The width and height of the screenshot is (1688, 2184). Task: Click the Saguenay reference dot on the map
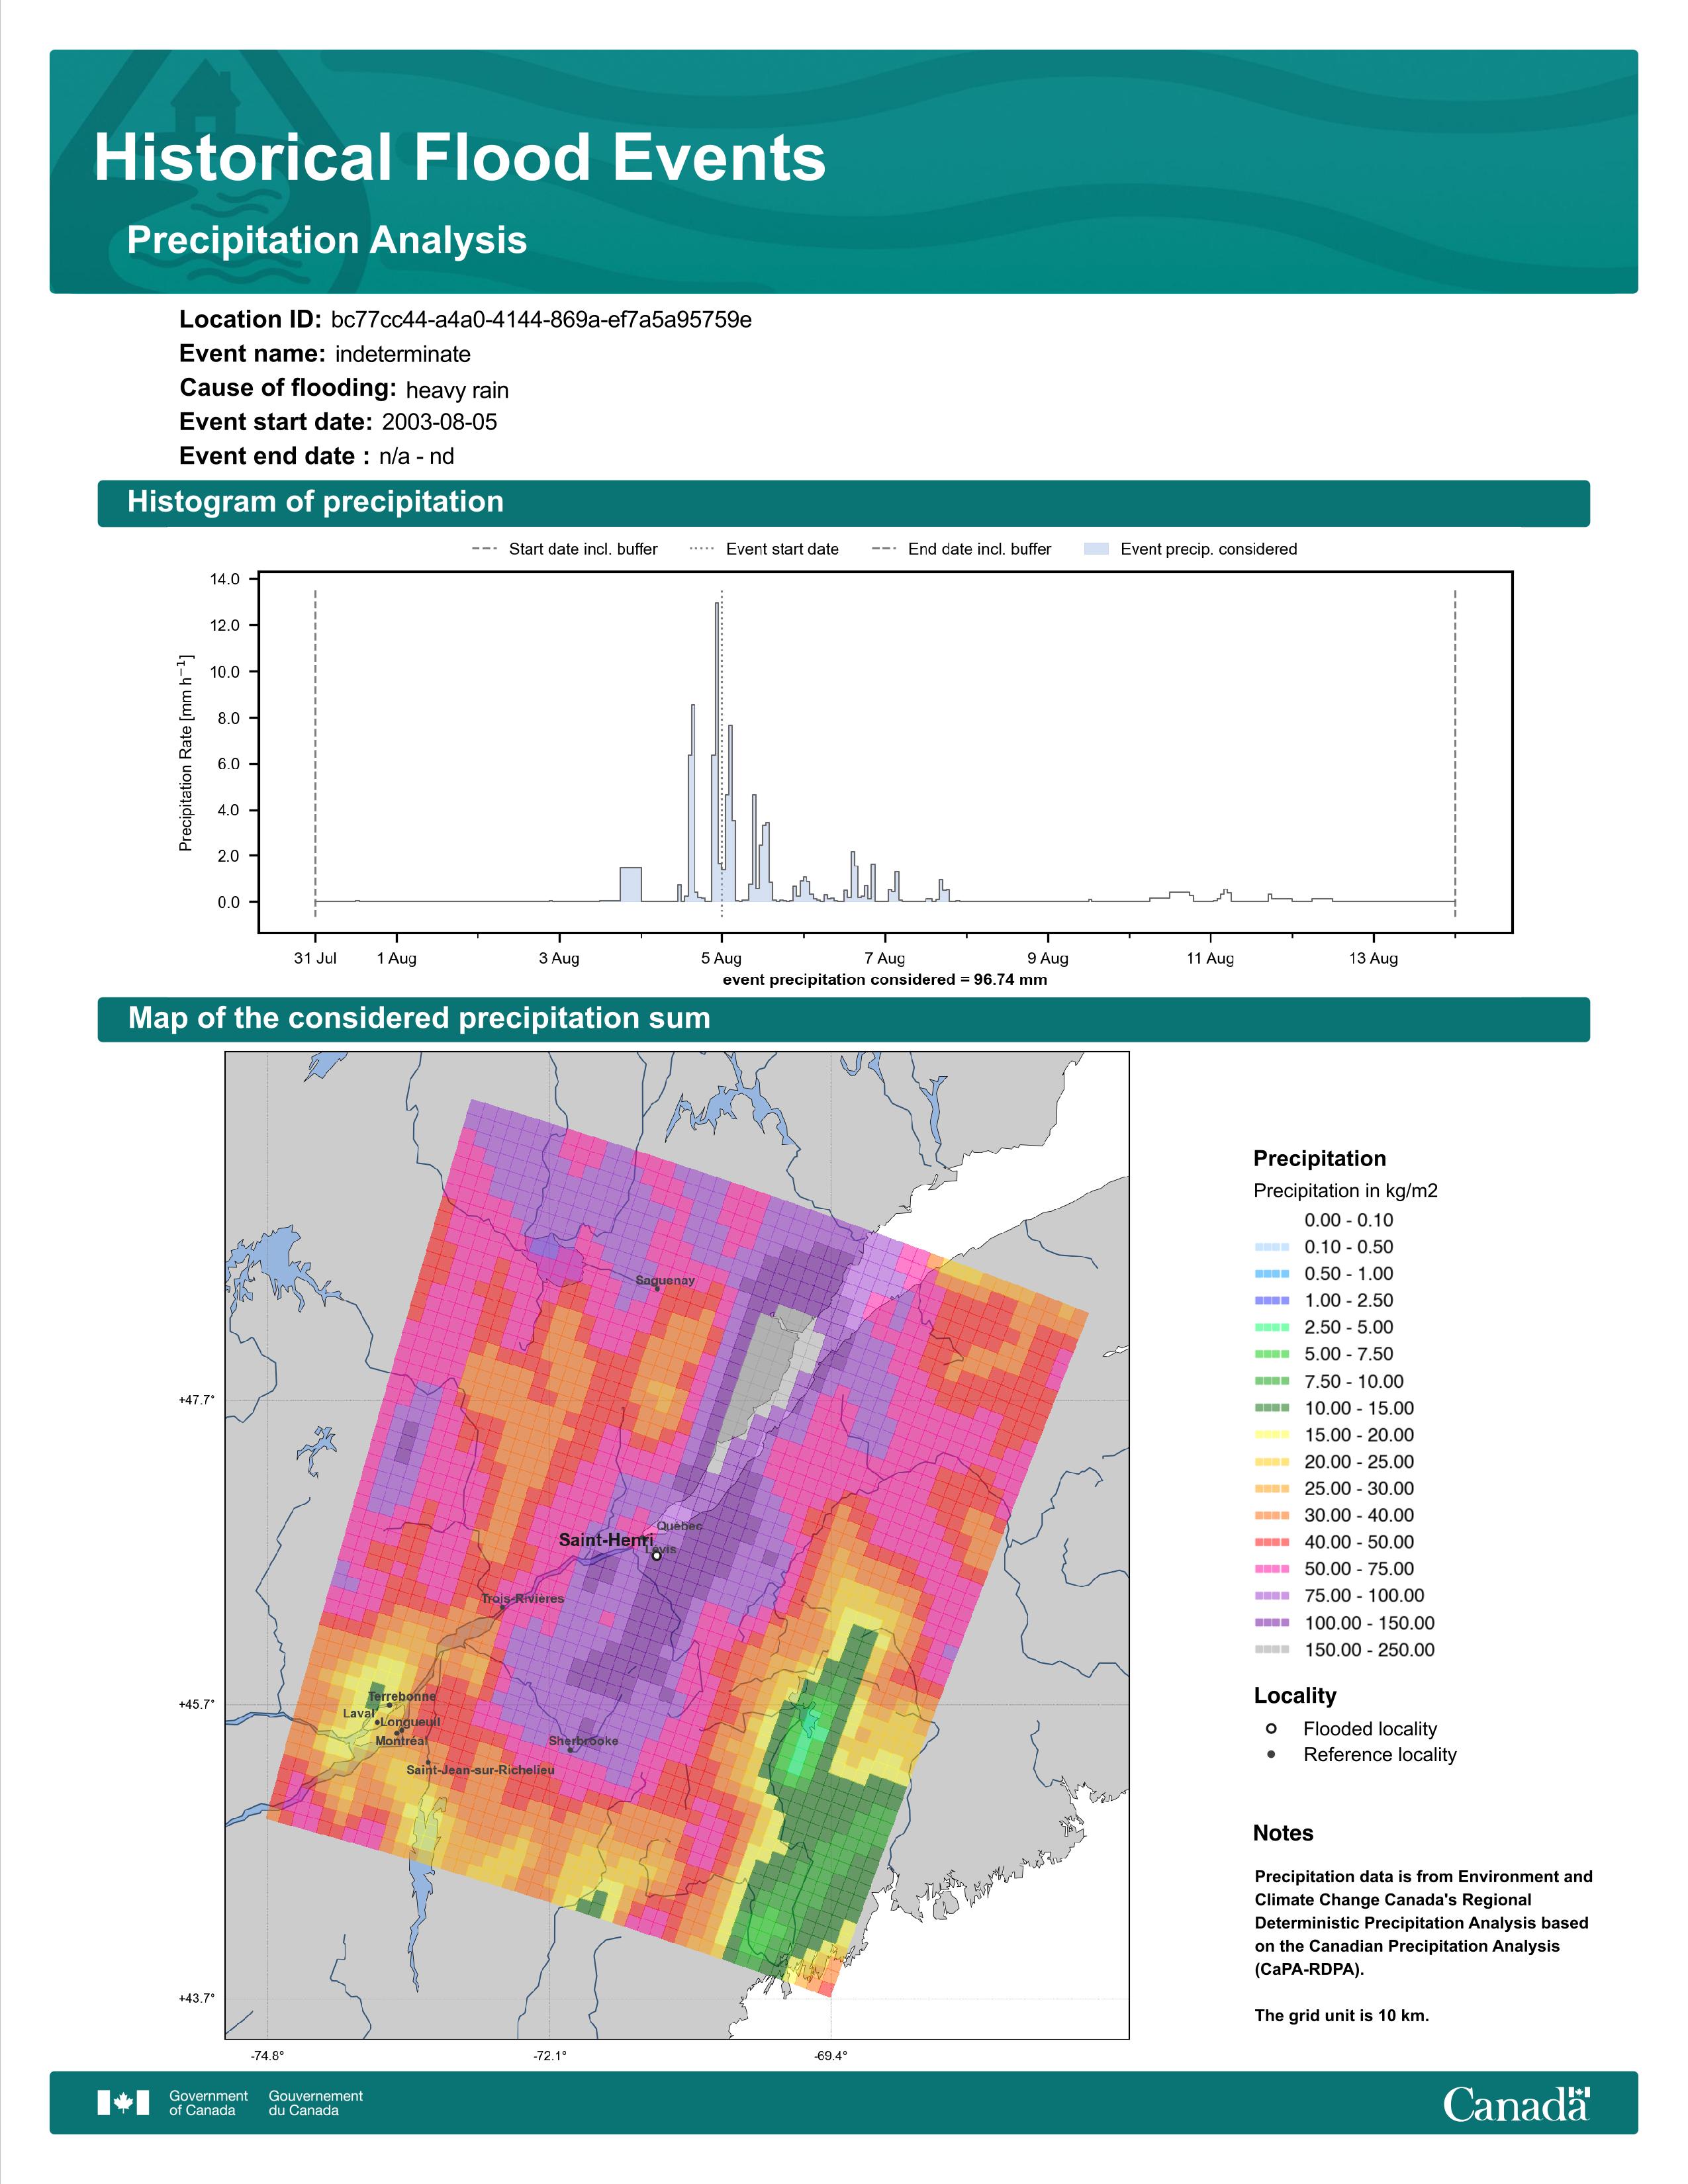pos(657,1289)
